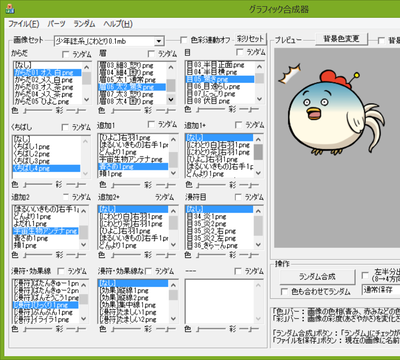Click the scroll down arrow in 目 list
This screenshot has width=400, height=360.
[259, 99]
